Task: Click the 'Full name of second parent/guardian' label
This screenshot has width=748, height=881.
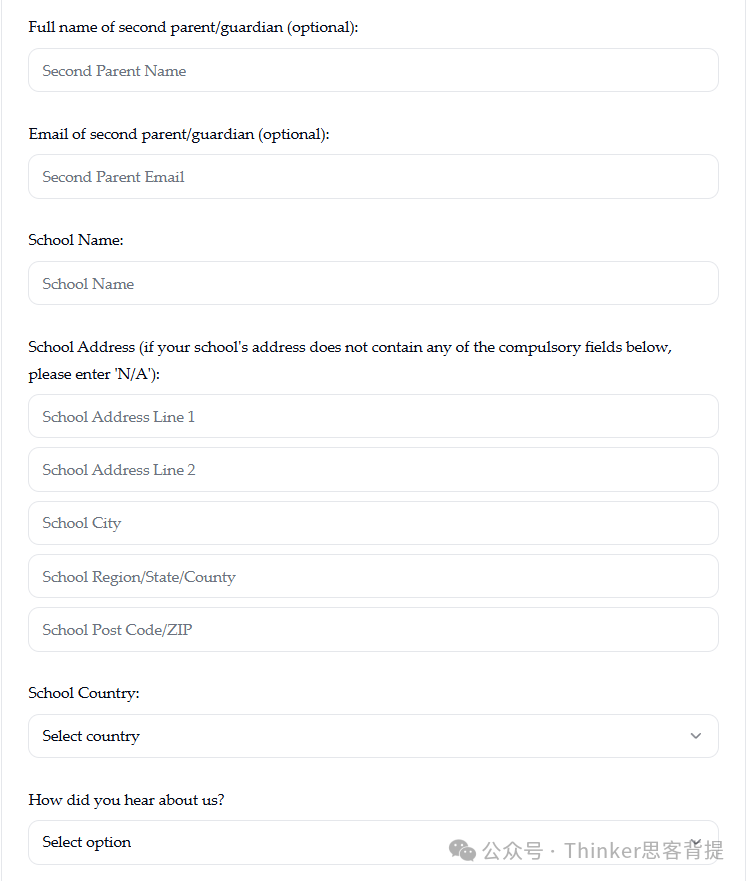Action: coord(193,27)
